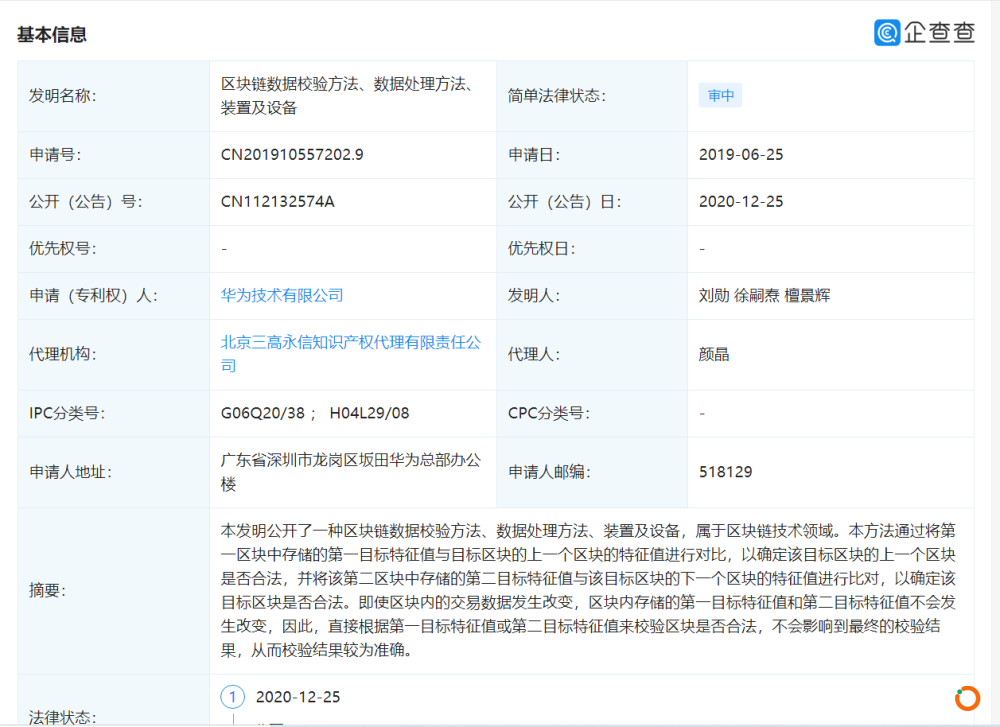Click the IPC分类号 label
The height and width of the screenshot is (727, 1000).
(x=67, y=413)
